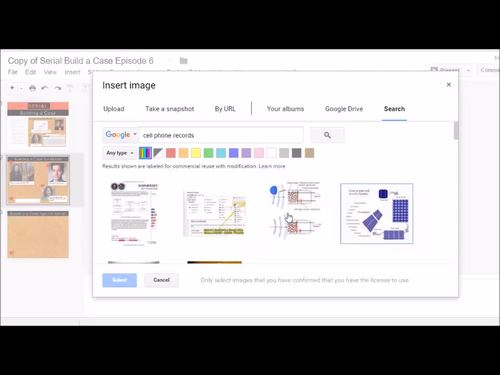The height and width of the screenshot is (375, 500).
Task: Click the folder icon beside the title
Action: pyautogui.click(x=183, y=61)
